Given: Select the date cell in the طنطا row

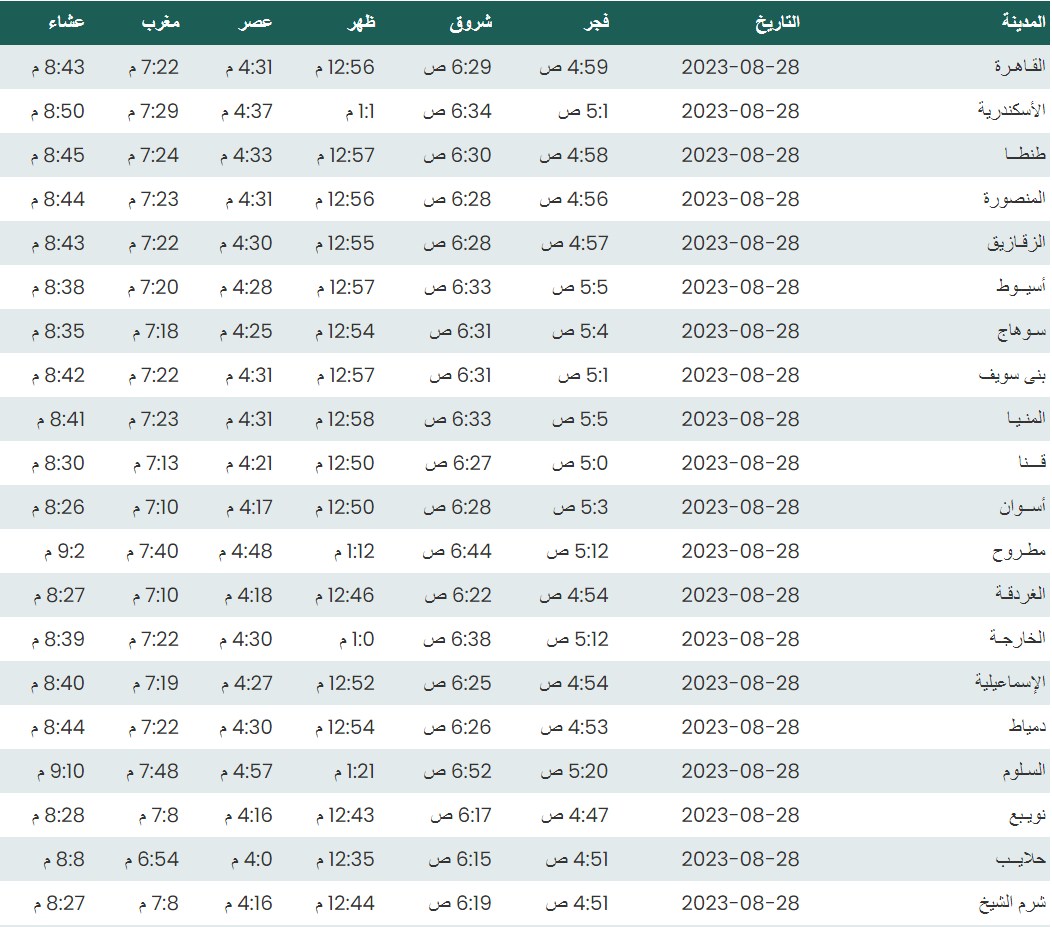Looking at the screenshot, I should tap(740, 155).
